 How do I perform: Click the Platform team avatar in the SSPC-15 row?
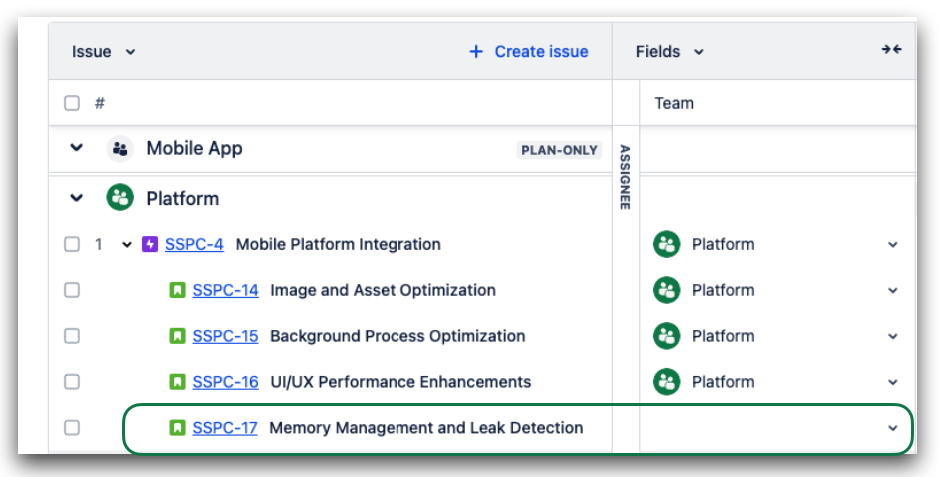(x=667, y=336)
